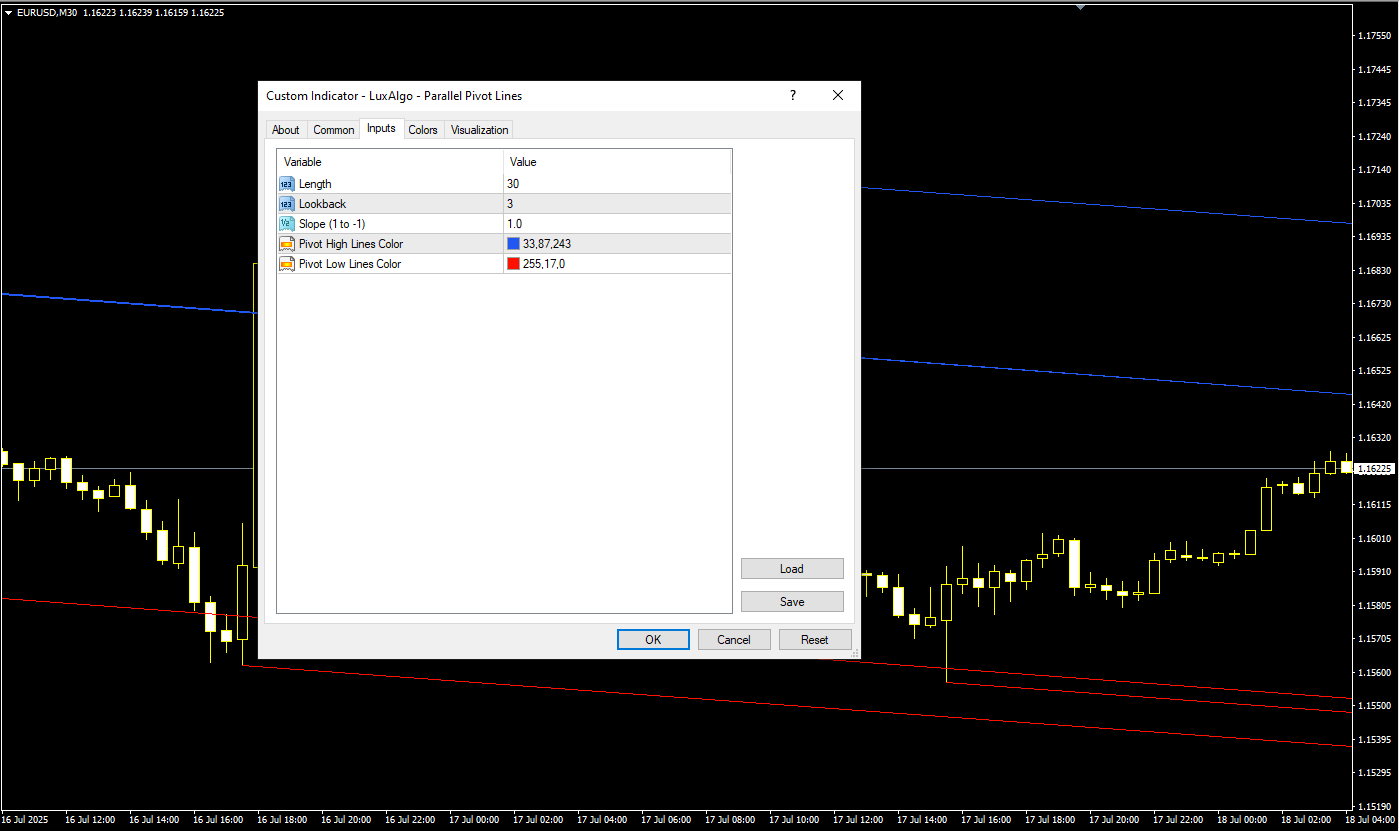The image size is (1399, 831).
Task: Close the Custom Indicator dialog
Action: pyautogui.click(x=838, y=96)
